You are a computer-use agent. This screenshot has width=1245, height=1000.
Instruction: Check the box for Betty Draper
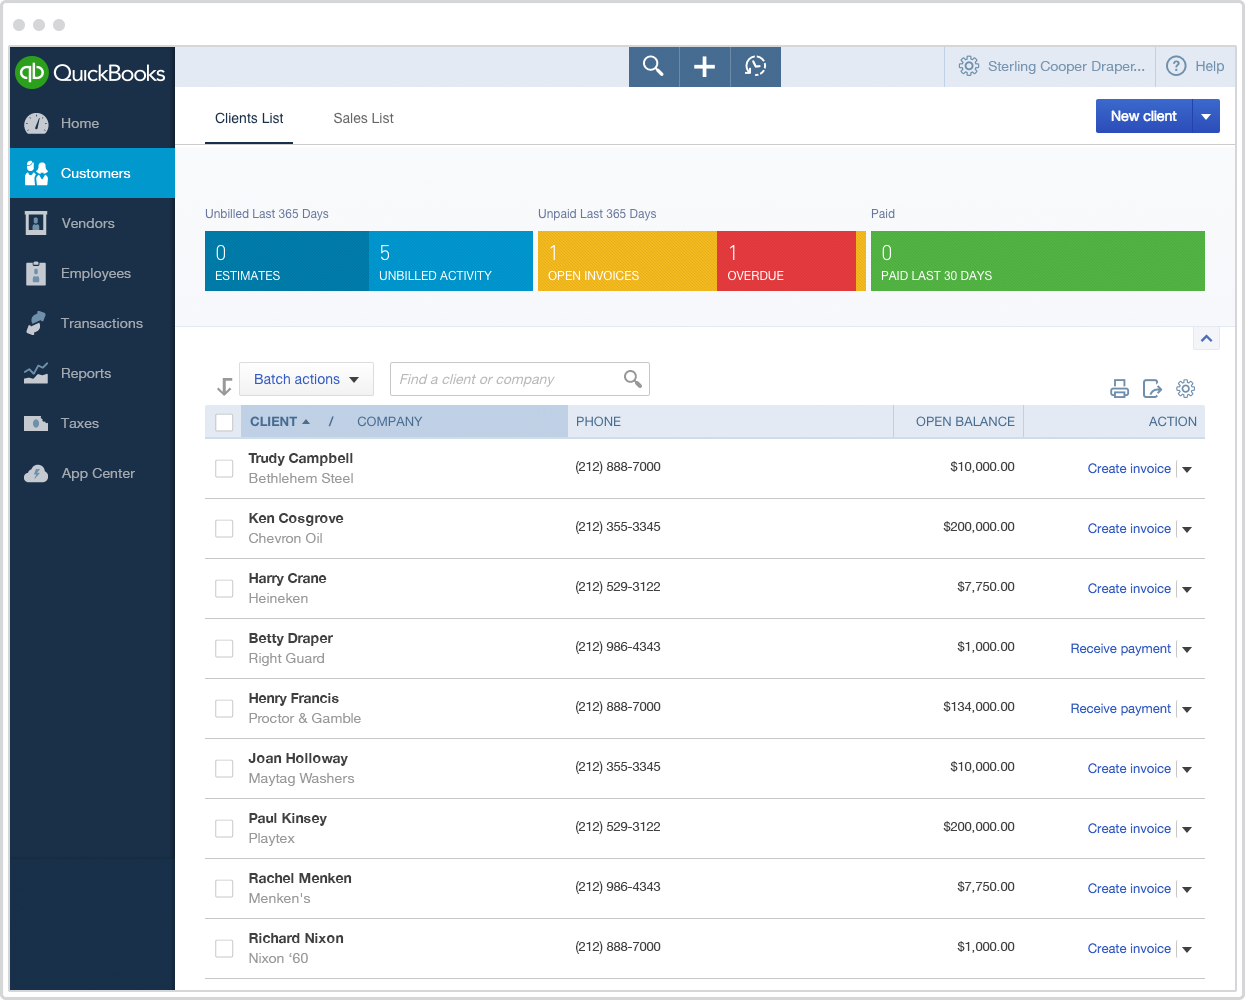(x=224, y=648)
